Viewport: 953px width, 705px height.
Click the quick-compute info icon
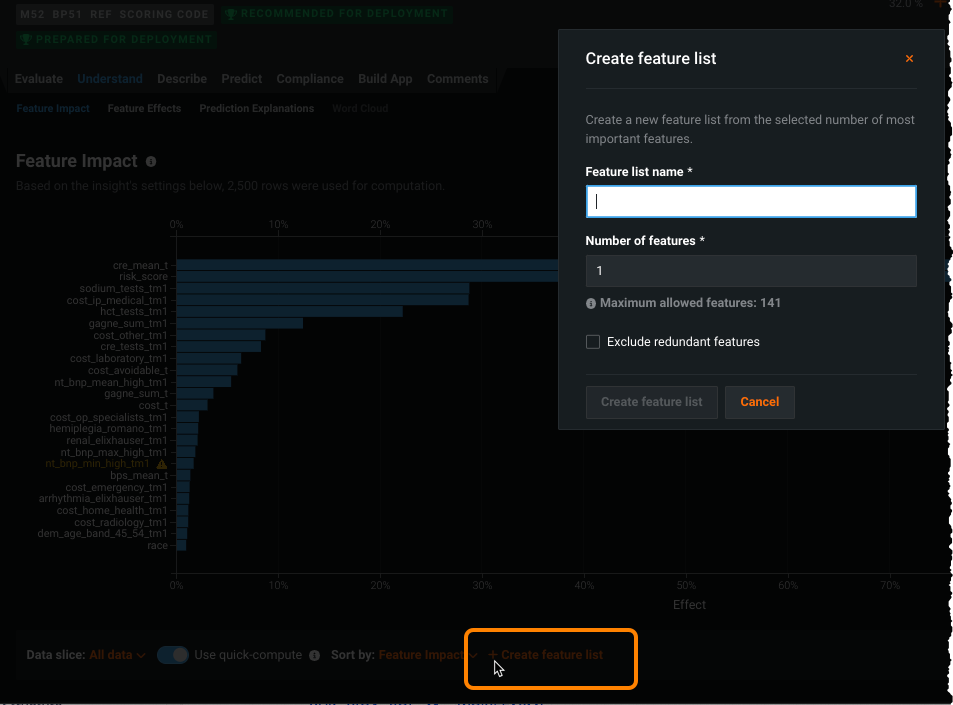(x=314, y=655)
